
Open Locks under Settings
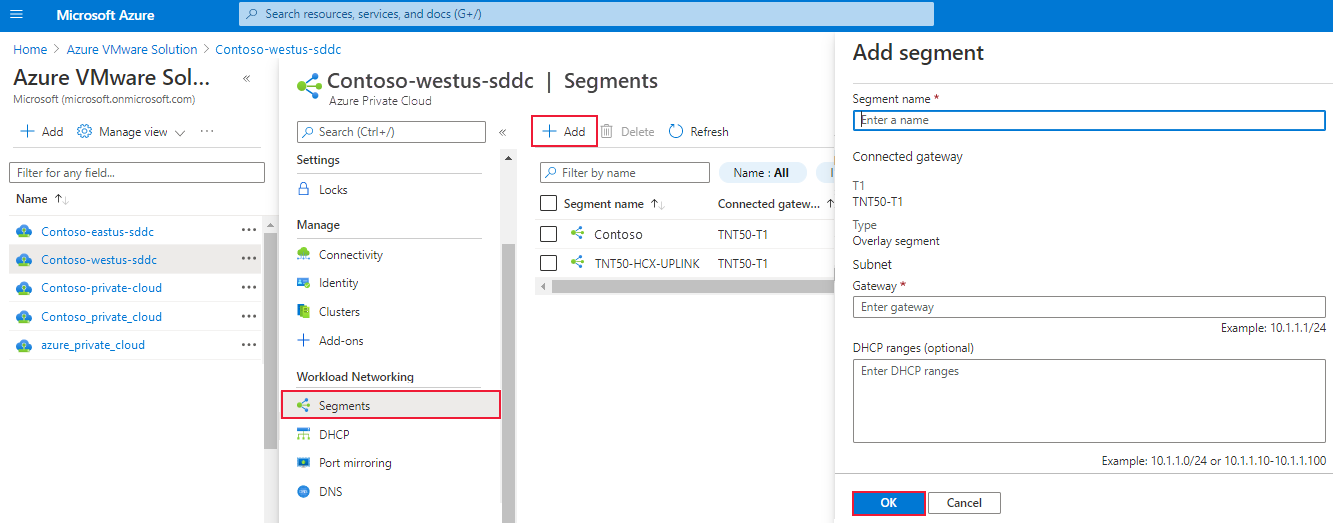[333, 190]
